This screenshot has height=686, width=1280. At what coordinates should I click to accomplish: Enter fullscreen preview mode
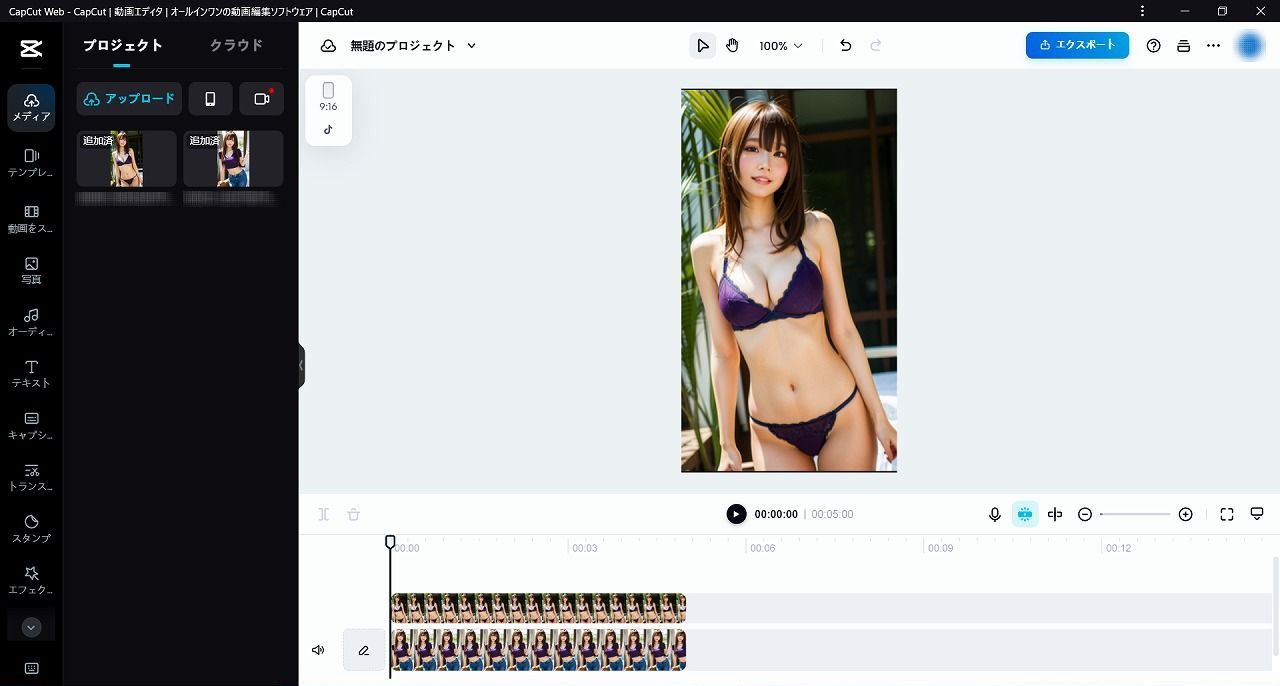[1227, 514]
